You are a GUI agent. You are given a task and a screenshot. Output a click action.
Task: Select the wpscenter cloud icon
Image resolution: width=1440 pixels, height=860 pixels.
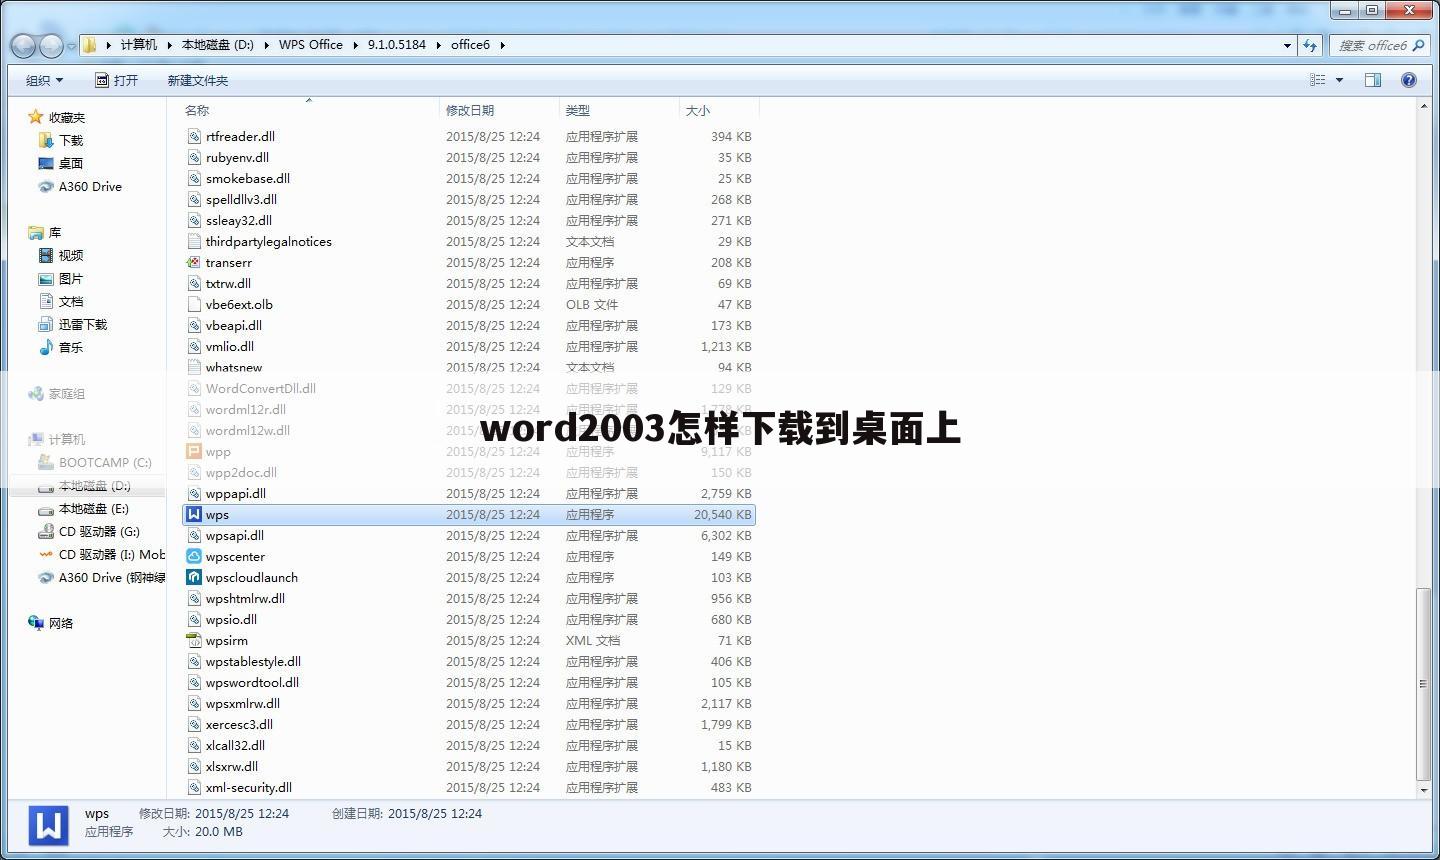coord(194,556)
